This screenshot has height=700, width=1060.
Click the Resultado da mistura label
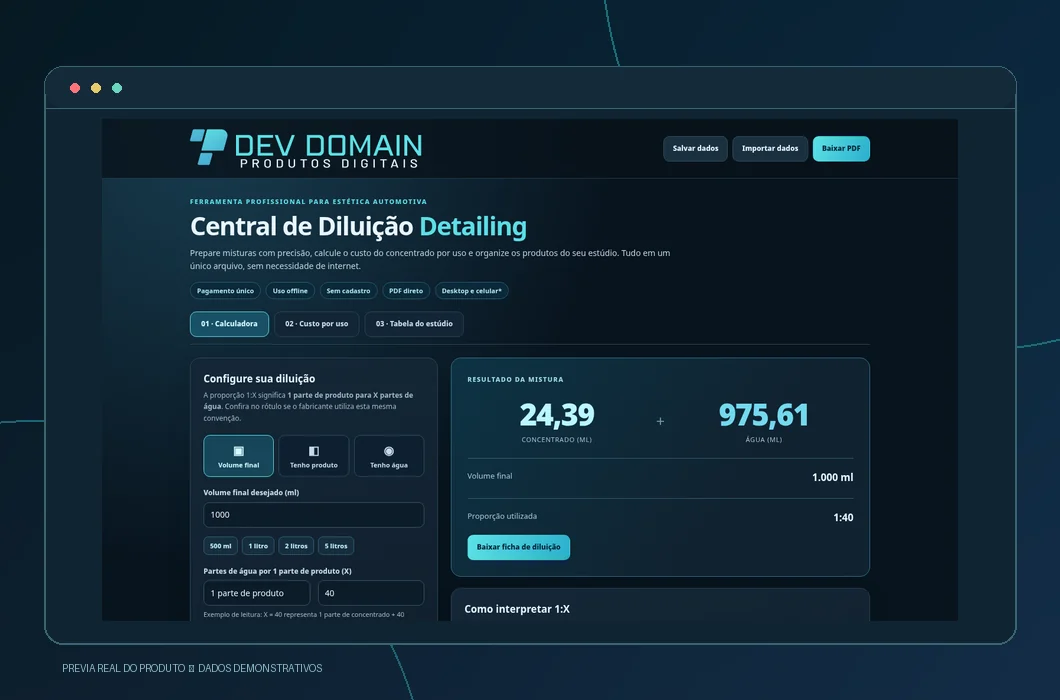click(515, 379)
